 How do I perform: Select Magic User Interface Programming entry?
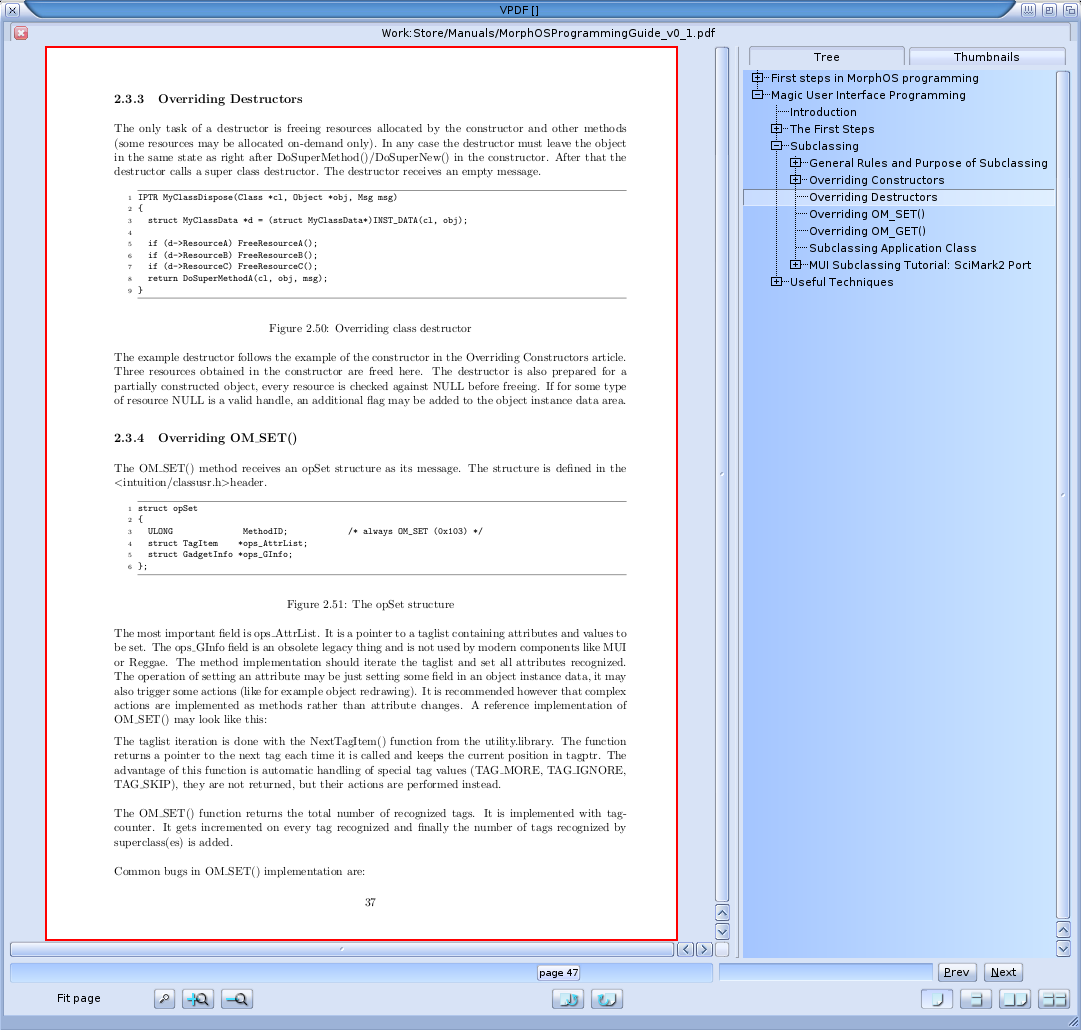point(868,95)
